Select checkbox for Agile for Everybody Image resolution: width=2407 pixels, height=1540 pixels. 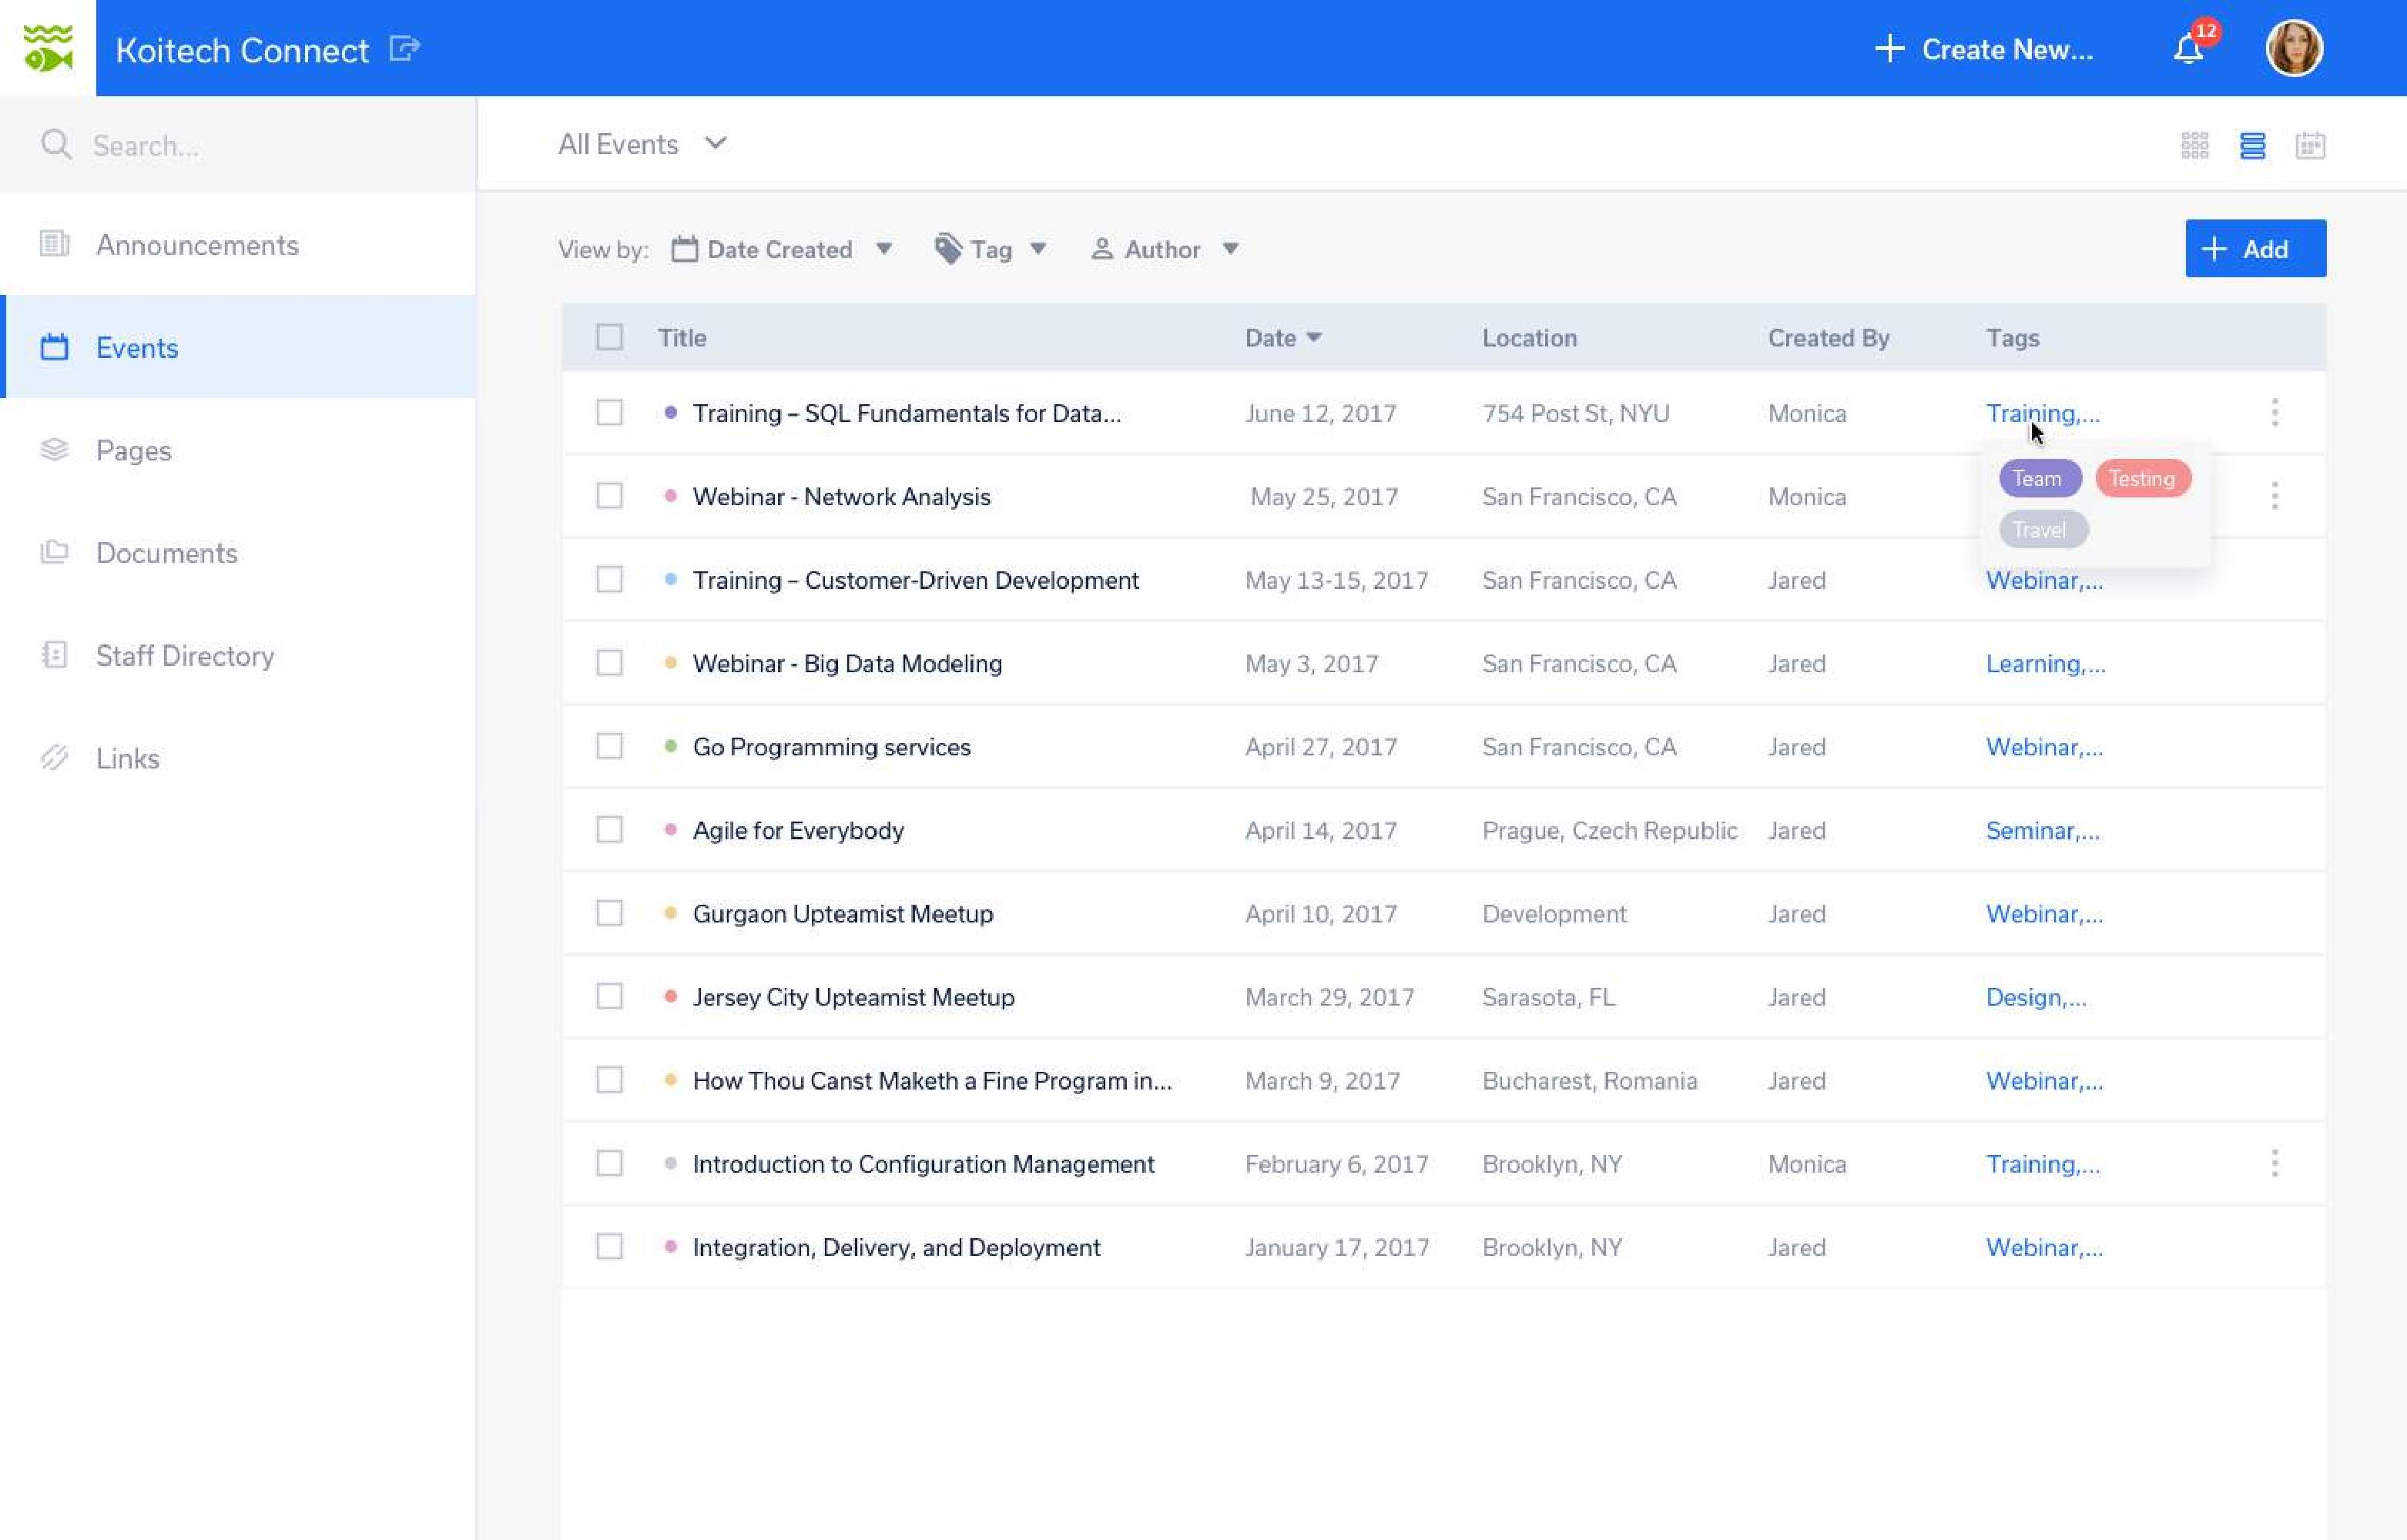[609, 830]
